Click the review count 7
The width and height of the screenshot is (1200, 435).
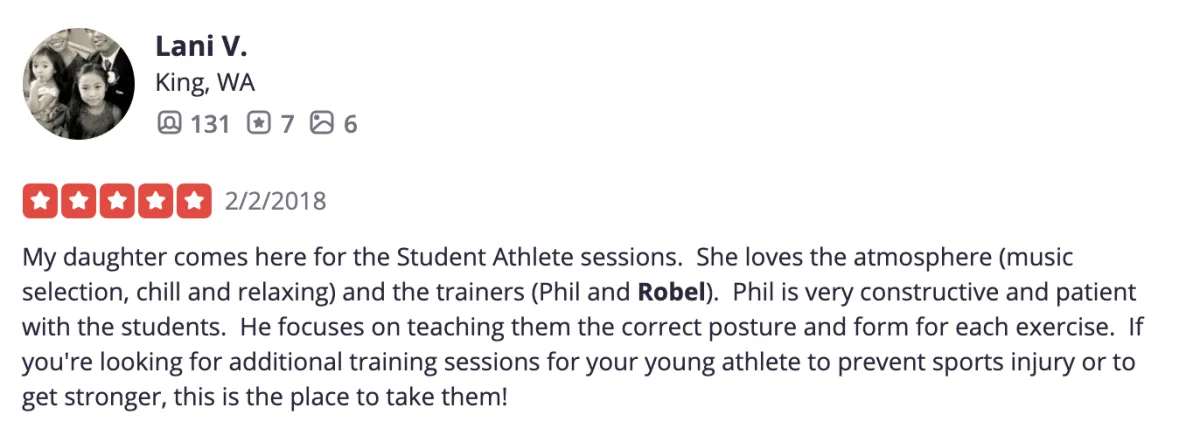point(287,124)
